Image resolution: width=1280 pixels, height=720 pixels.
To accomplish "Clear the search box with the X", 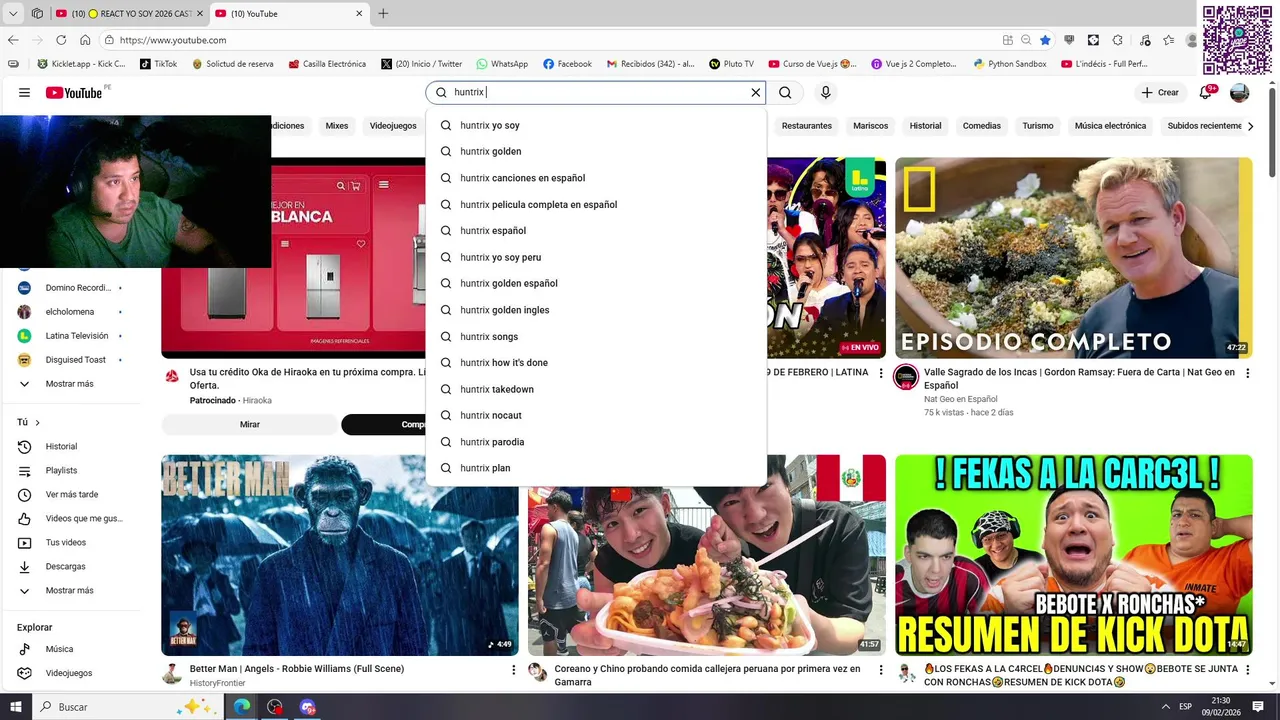I will click(756, 92).
